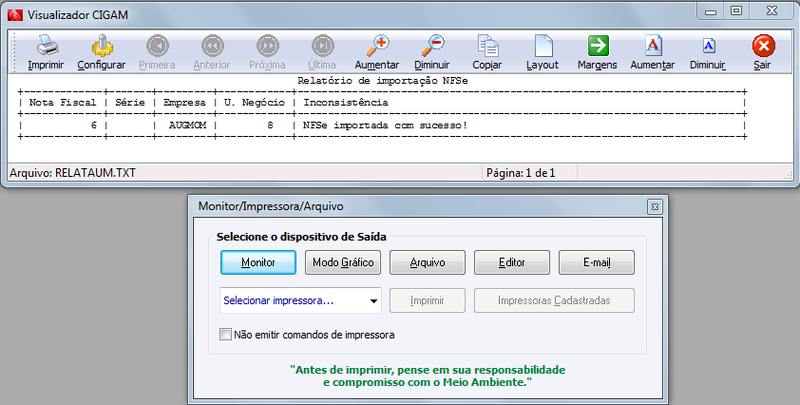Click the Imprimir printer icon in toolbar
Image resolution: width=800 pixels, height=405 pixels.
tap(46, 46)
